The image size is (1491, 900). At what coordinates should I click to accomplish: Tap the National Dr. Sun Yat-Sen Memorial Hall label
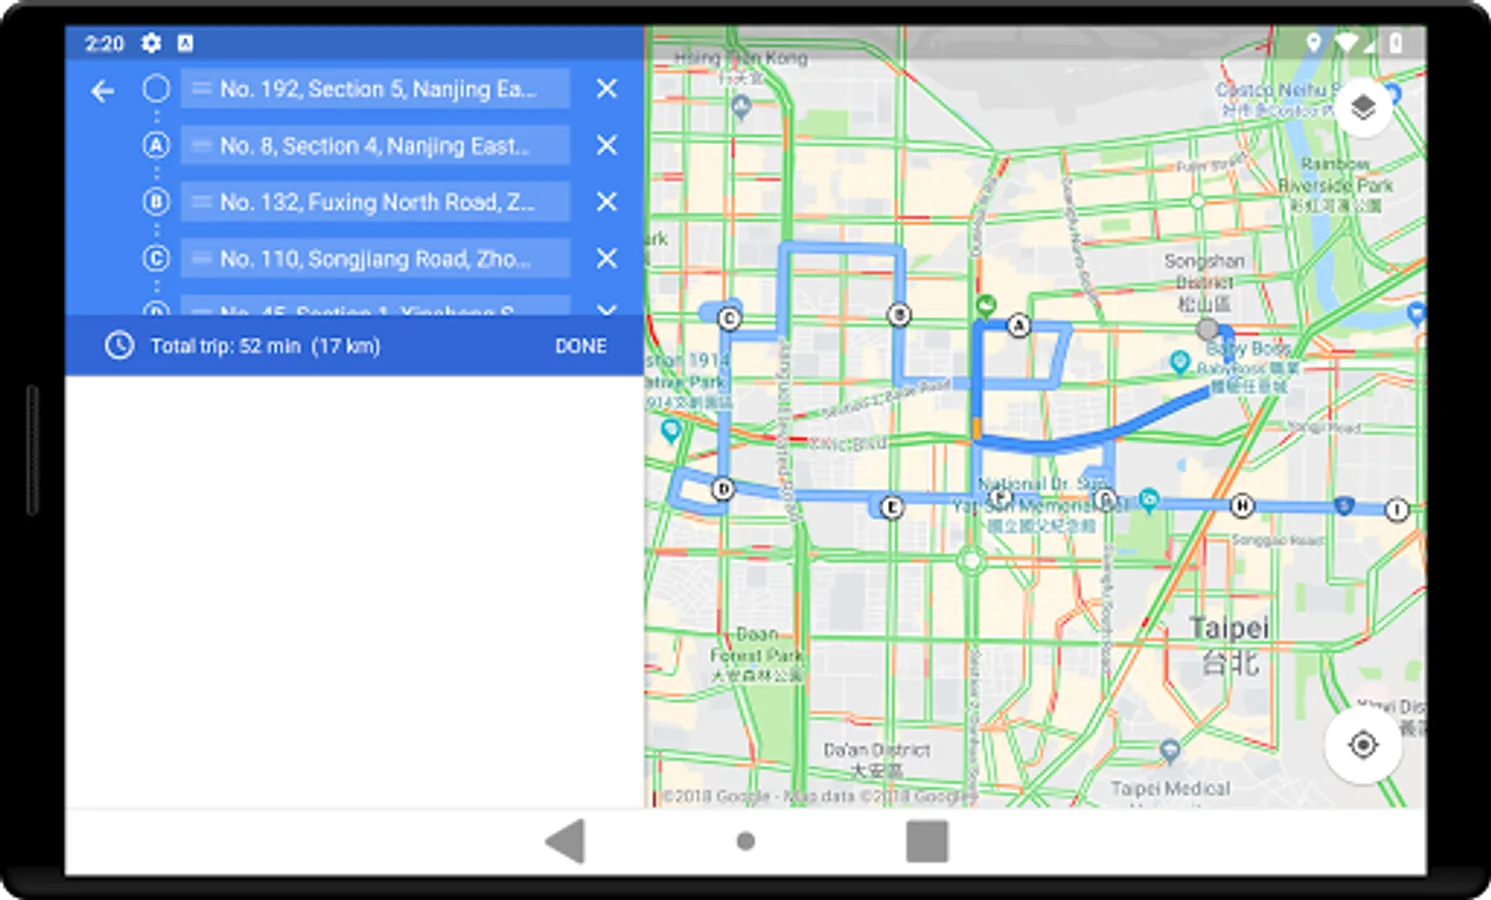pos(1040,504)
